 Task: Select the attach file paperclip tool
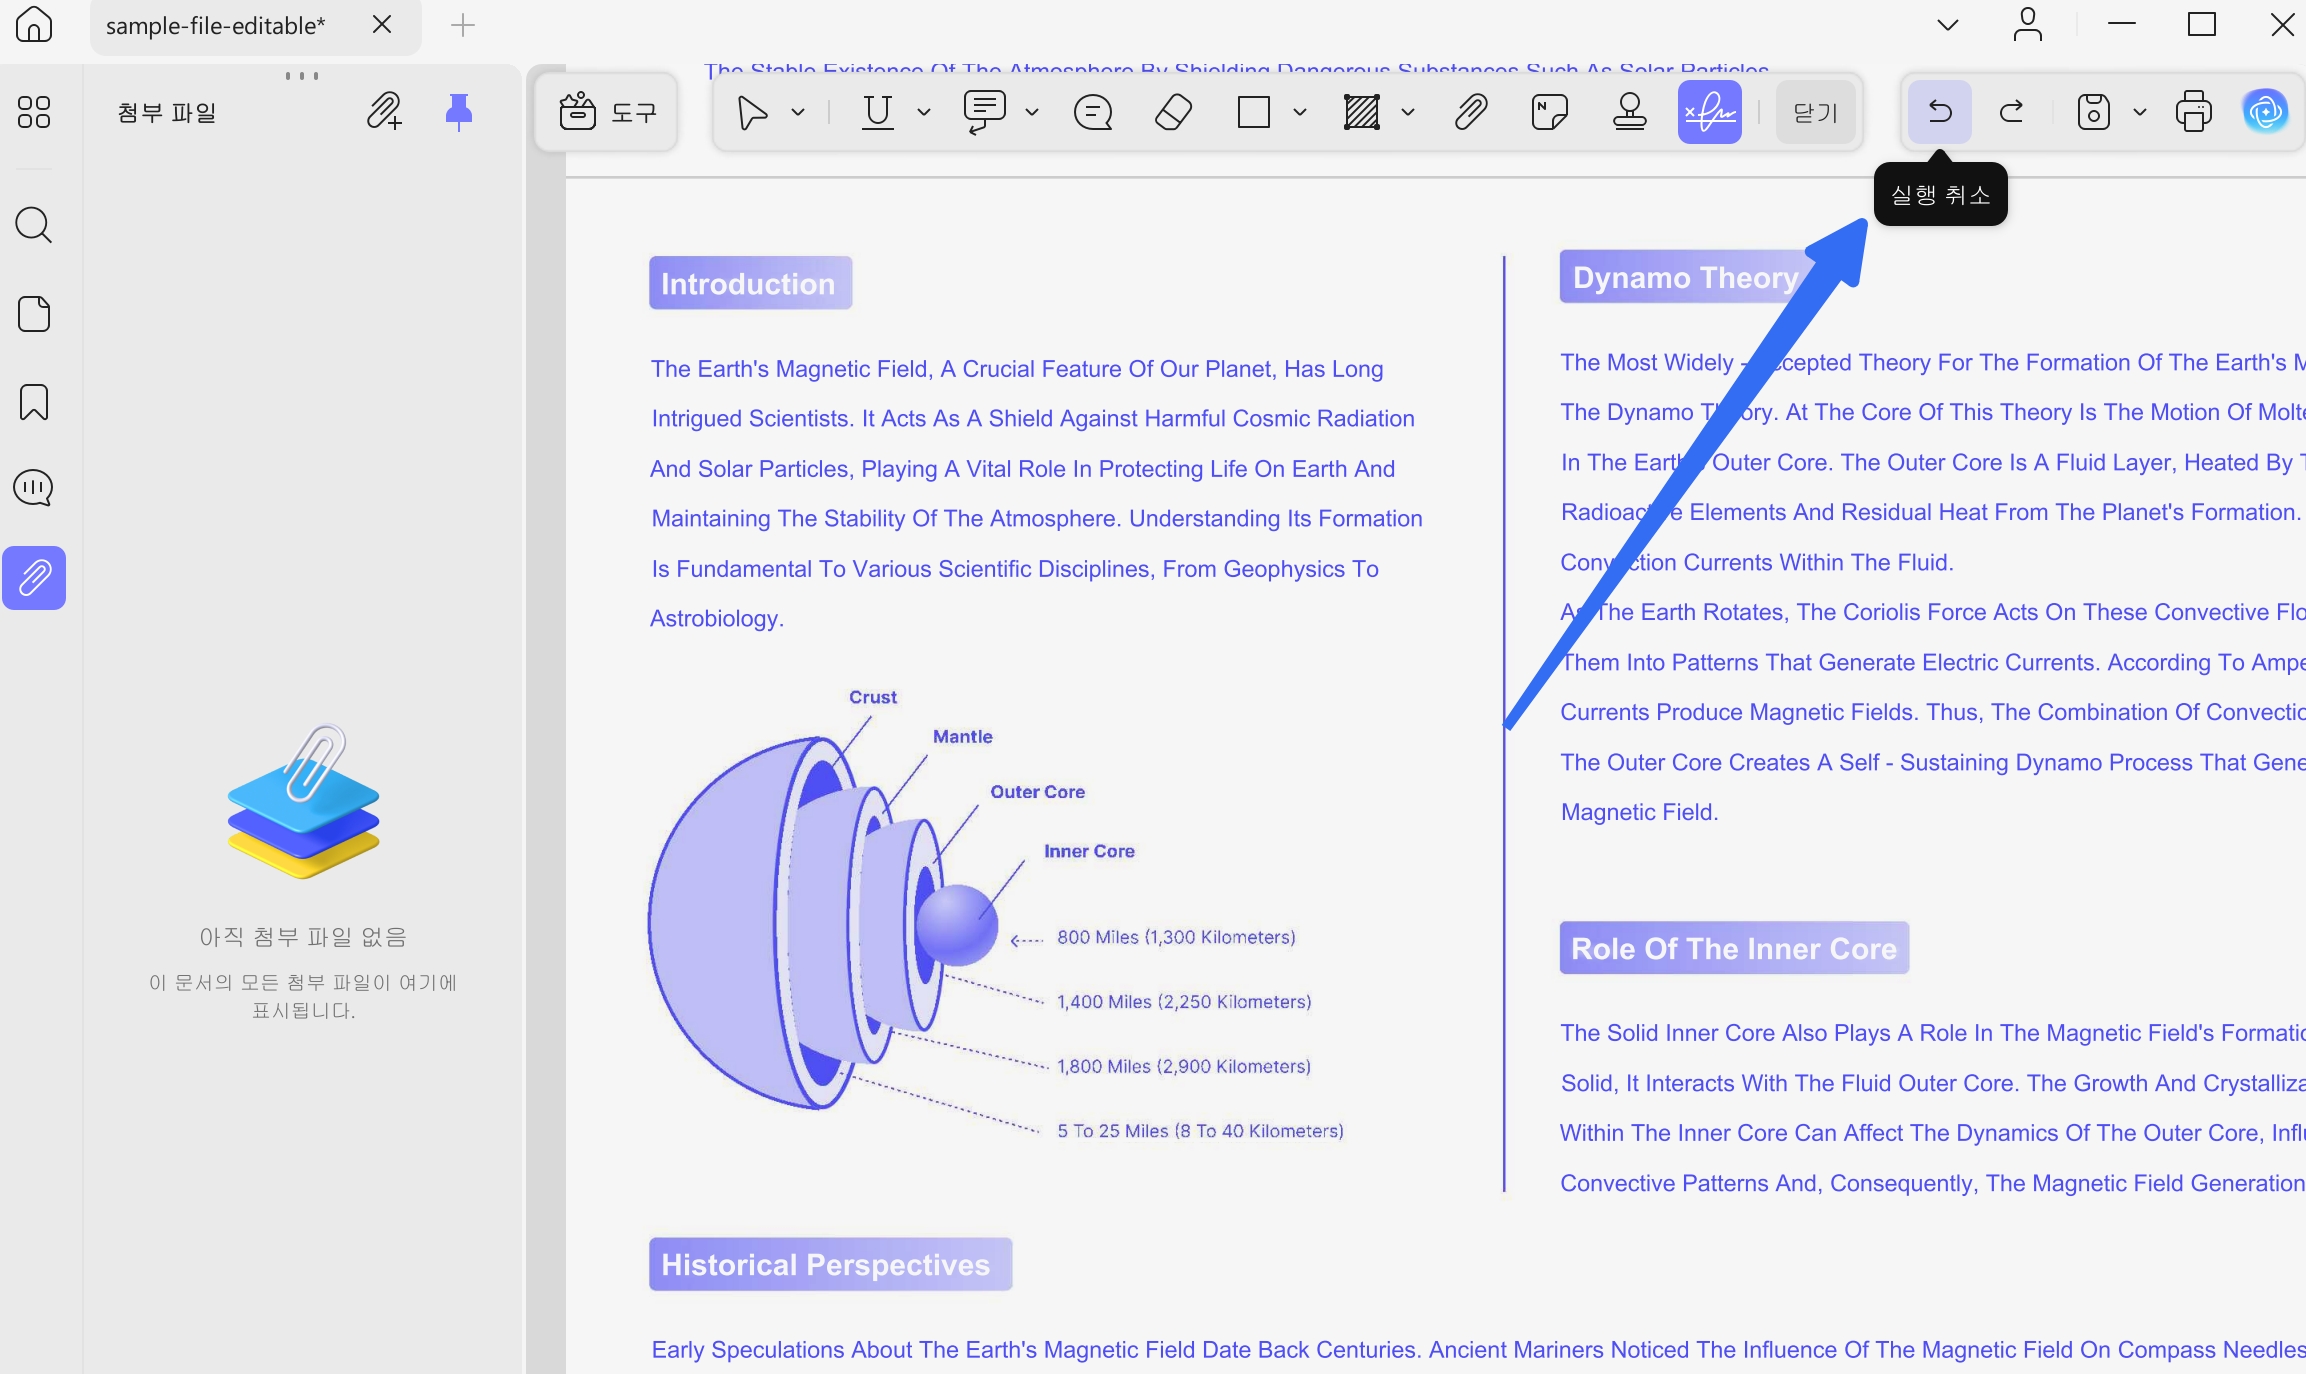(x=1470, y=112)
